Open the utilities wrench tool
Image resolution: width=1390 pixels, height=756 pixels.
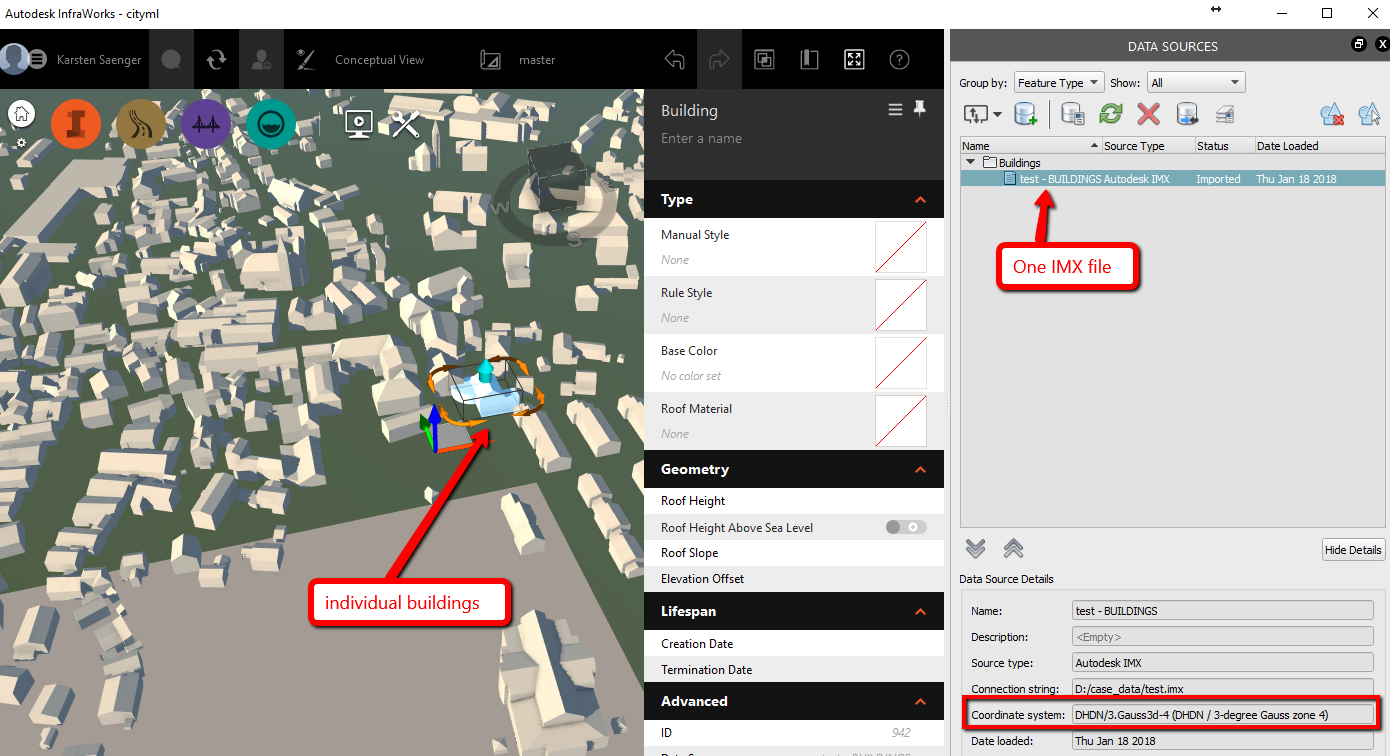pos(405,124)
